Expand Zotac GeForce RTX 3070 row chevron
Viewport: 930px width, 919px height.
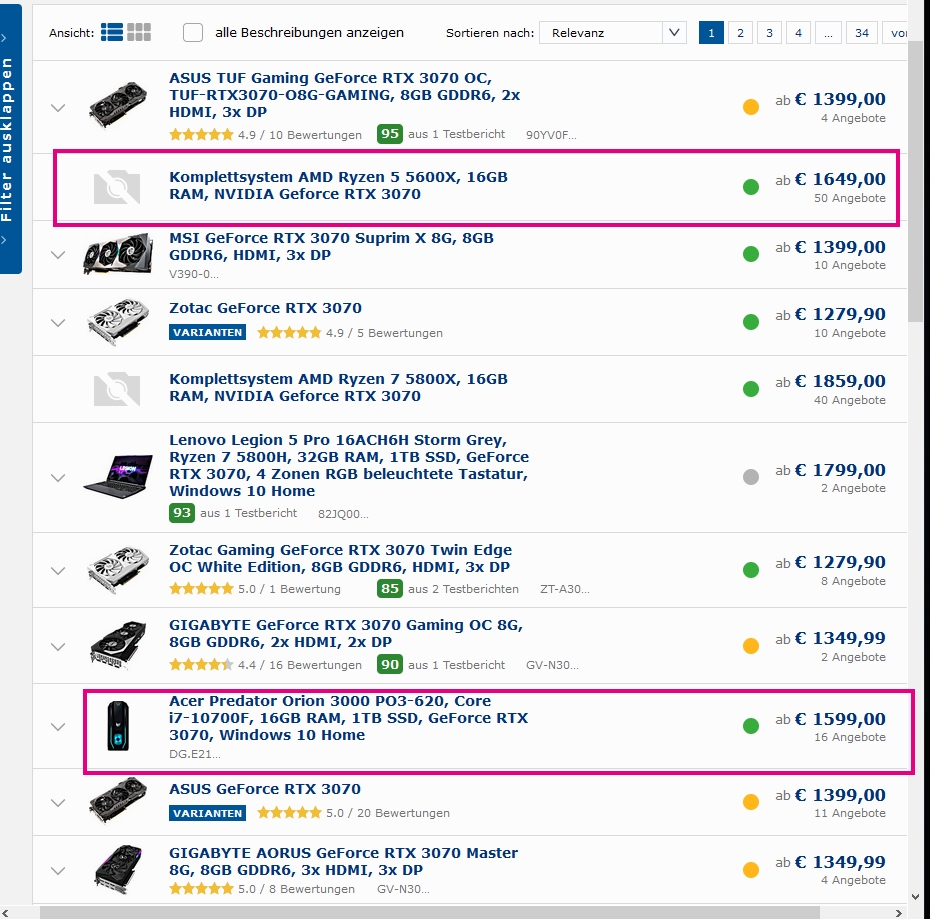point(58,323)
